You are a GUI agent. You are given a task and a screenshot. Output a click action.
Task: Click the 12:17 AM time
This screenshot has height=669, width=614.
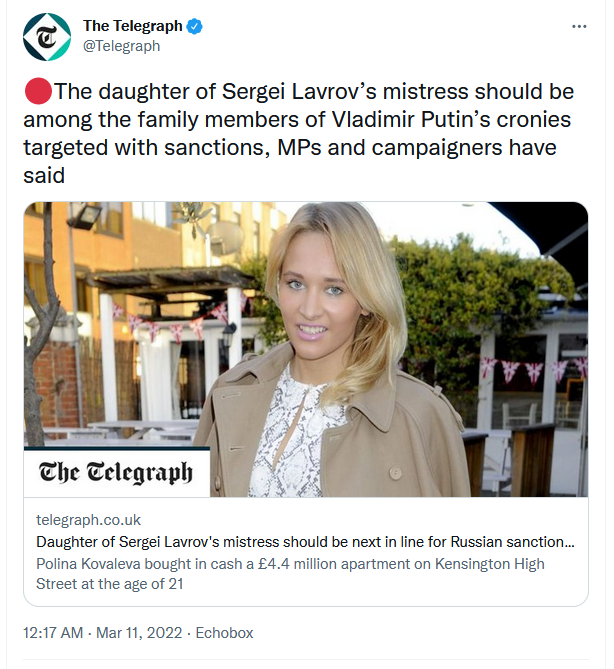[x=56, y=632]
